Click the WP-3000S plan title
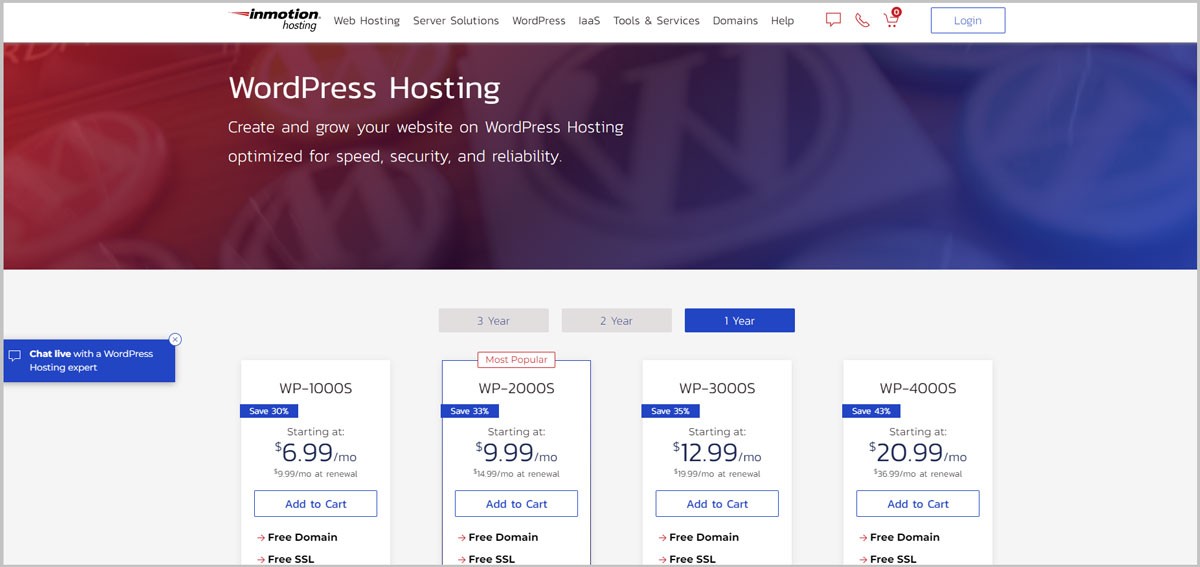Viewport: 1200px width, 567px height. (x=717, y=388)
